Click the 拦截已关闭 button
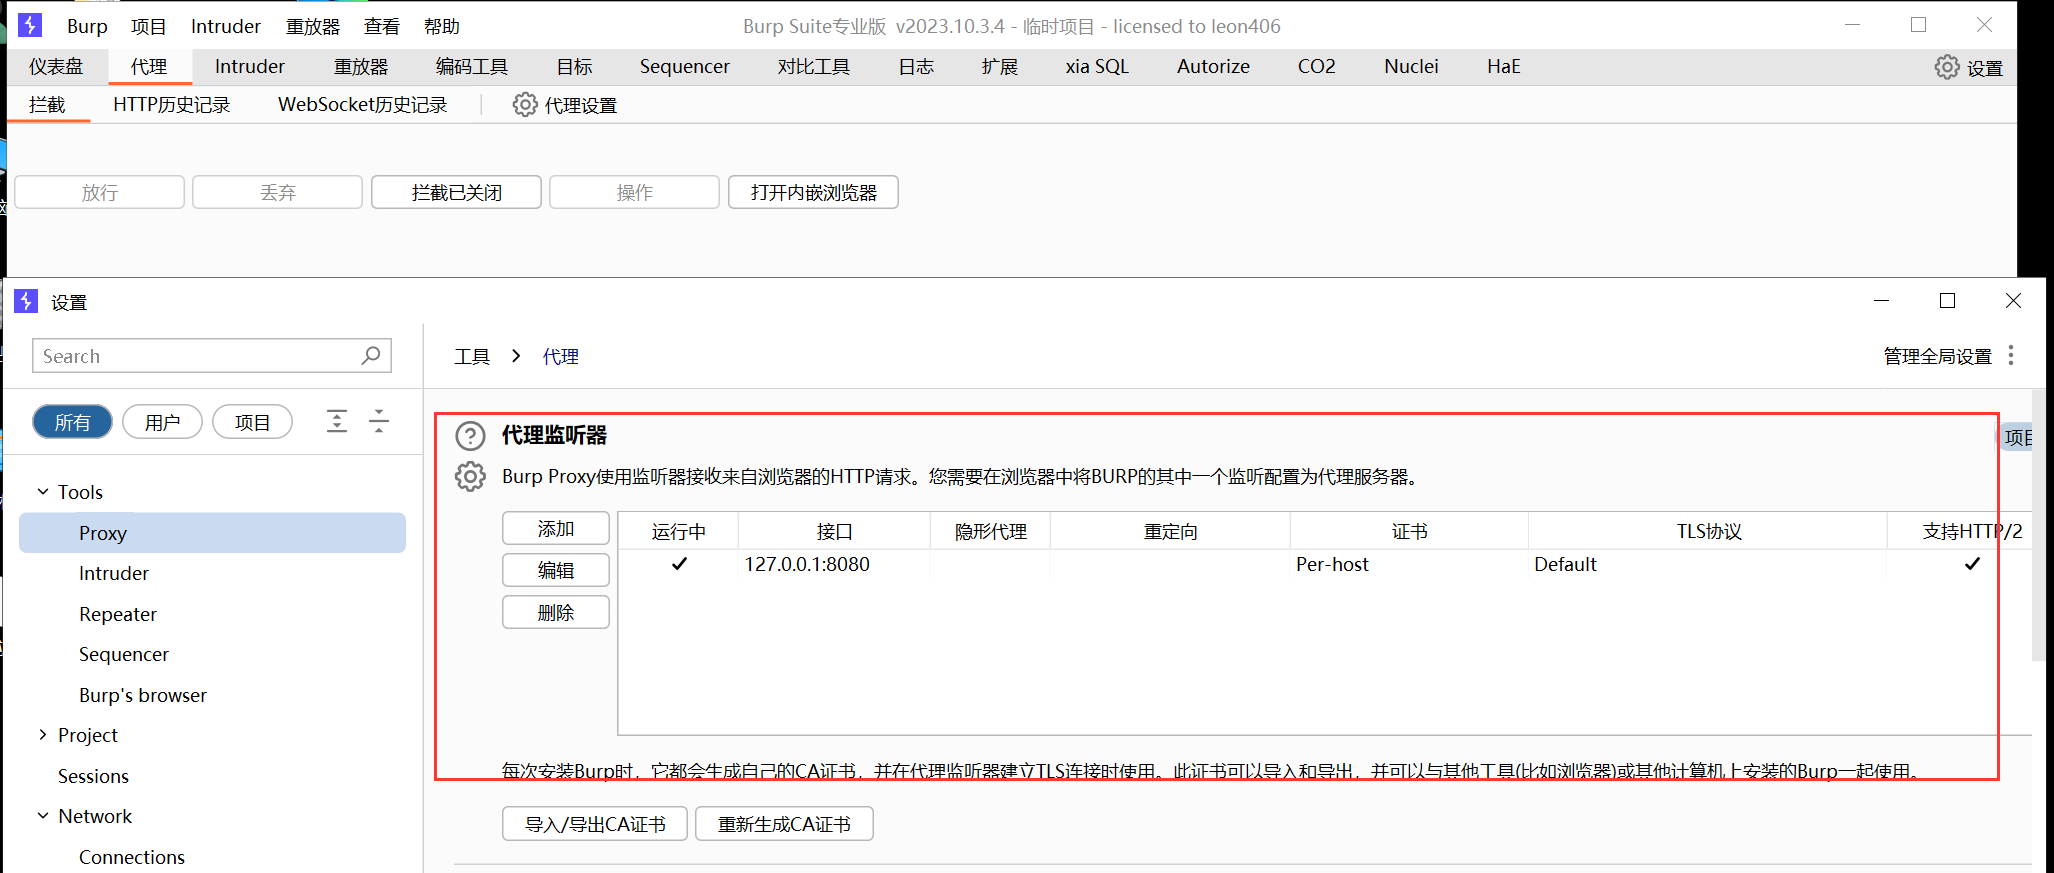2054x873 pixels. tap(456, 192)
